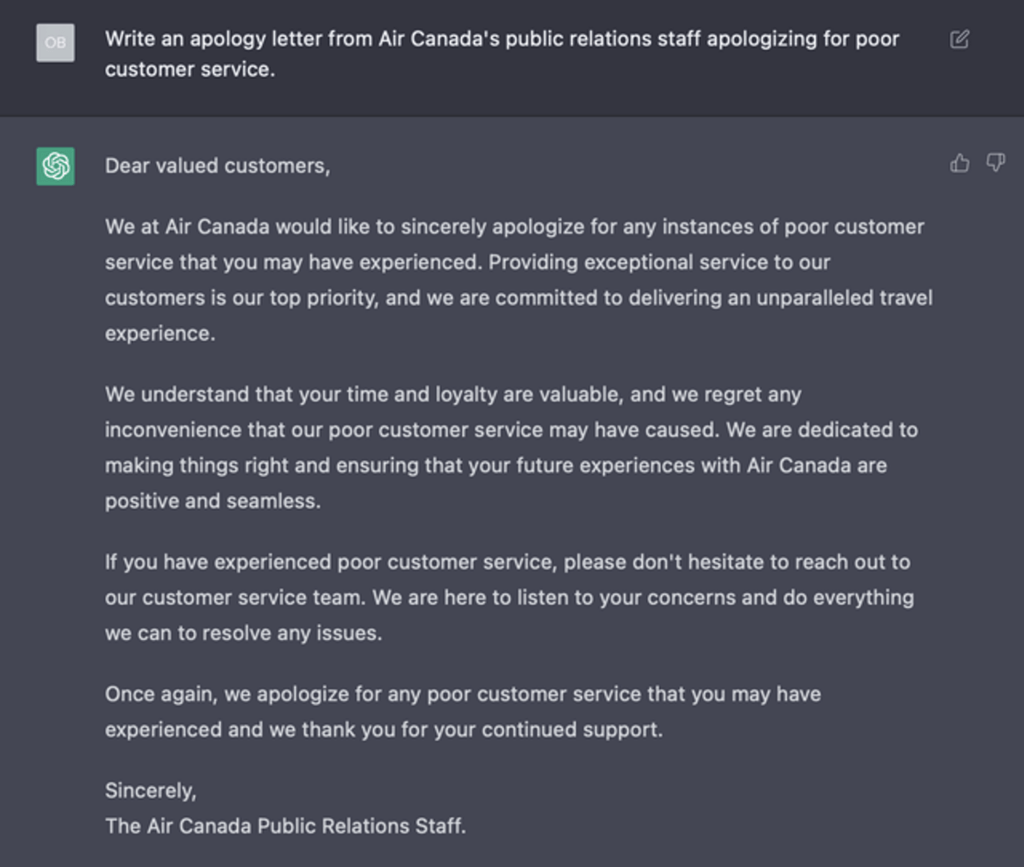Click the signature "The Air Canada Public Relations Staff."
The width and height of the screenshot is (1024, 867).
point(285,826)
